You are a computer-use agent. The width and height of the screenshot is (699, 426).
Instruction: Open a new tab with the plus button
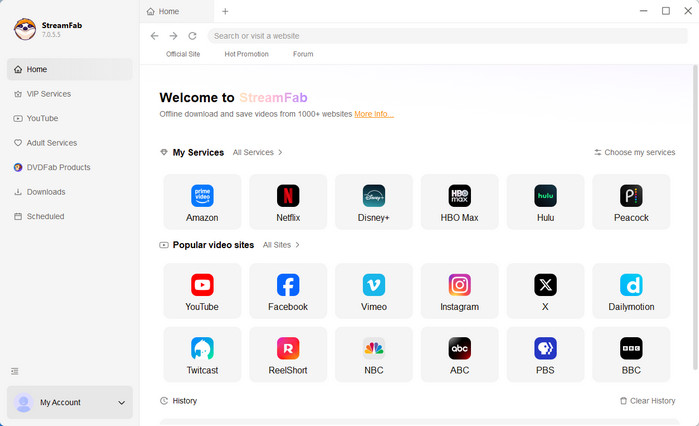[225, 11]
